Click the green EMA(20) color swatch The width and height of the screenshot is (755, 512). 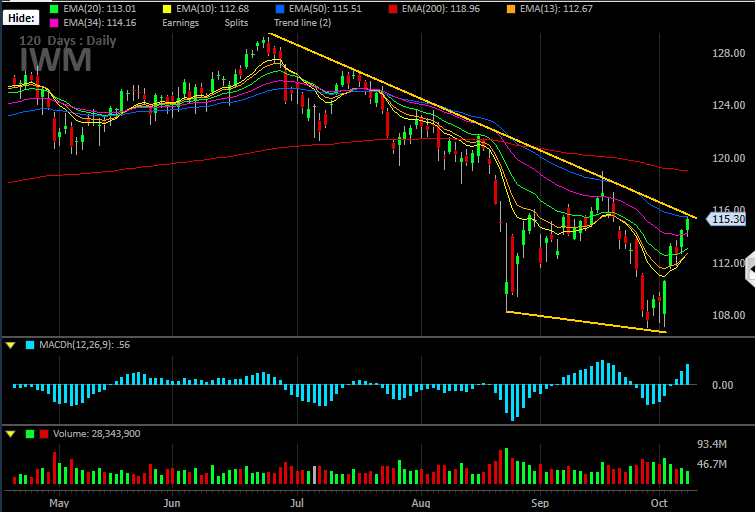pyautogui.click(x=54, y=9)
